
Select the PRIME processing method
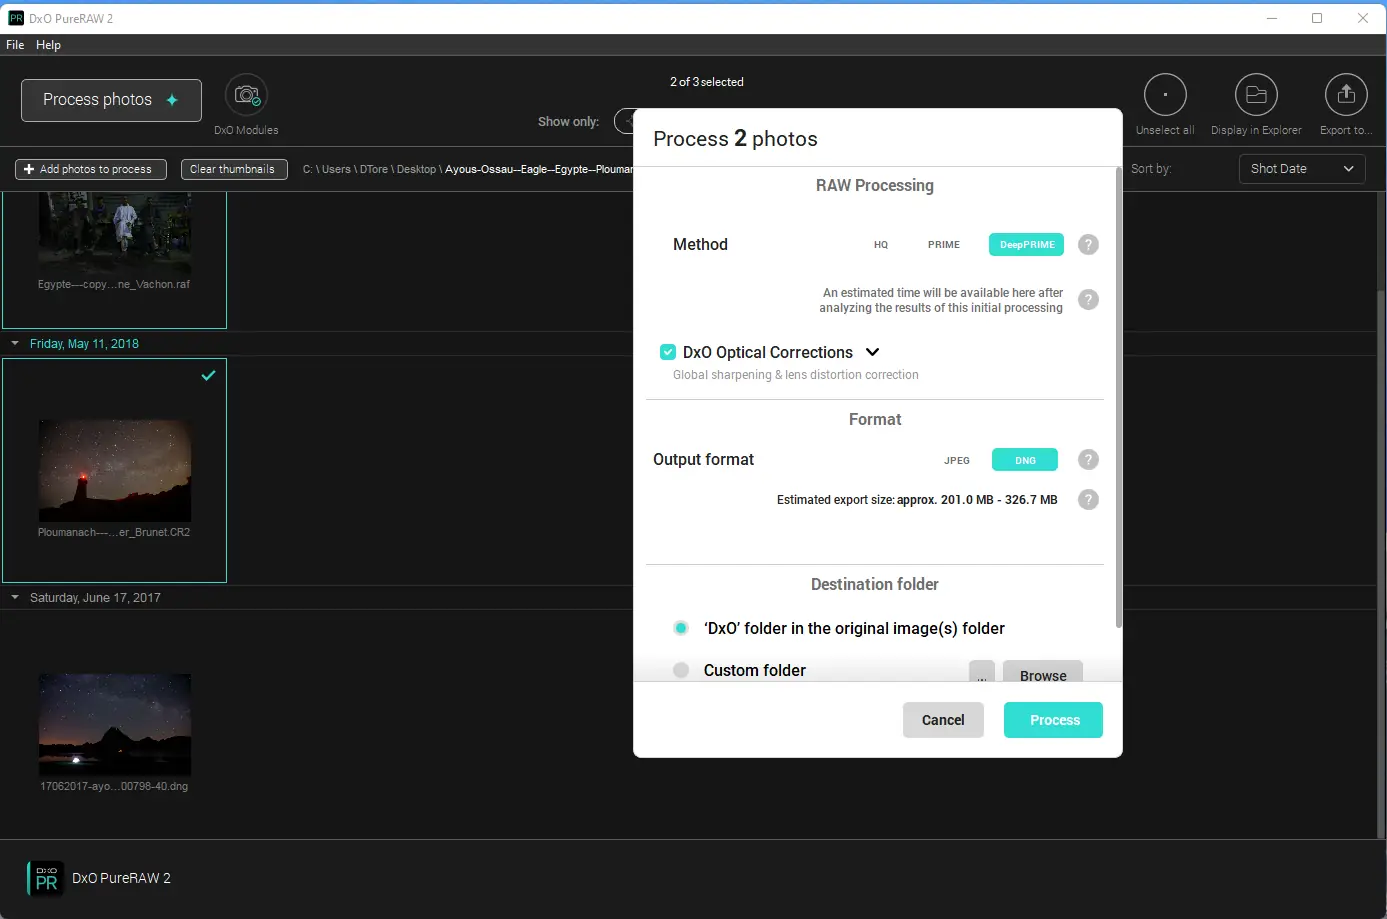click(944, 245)
